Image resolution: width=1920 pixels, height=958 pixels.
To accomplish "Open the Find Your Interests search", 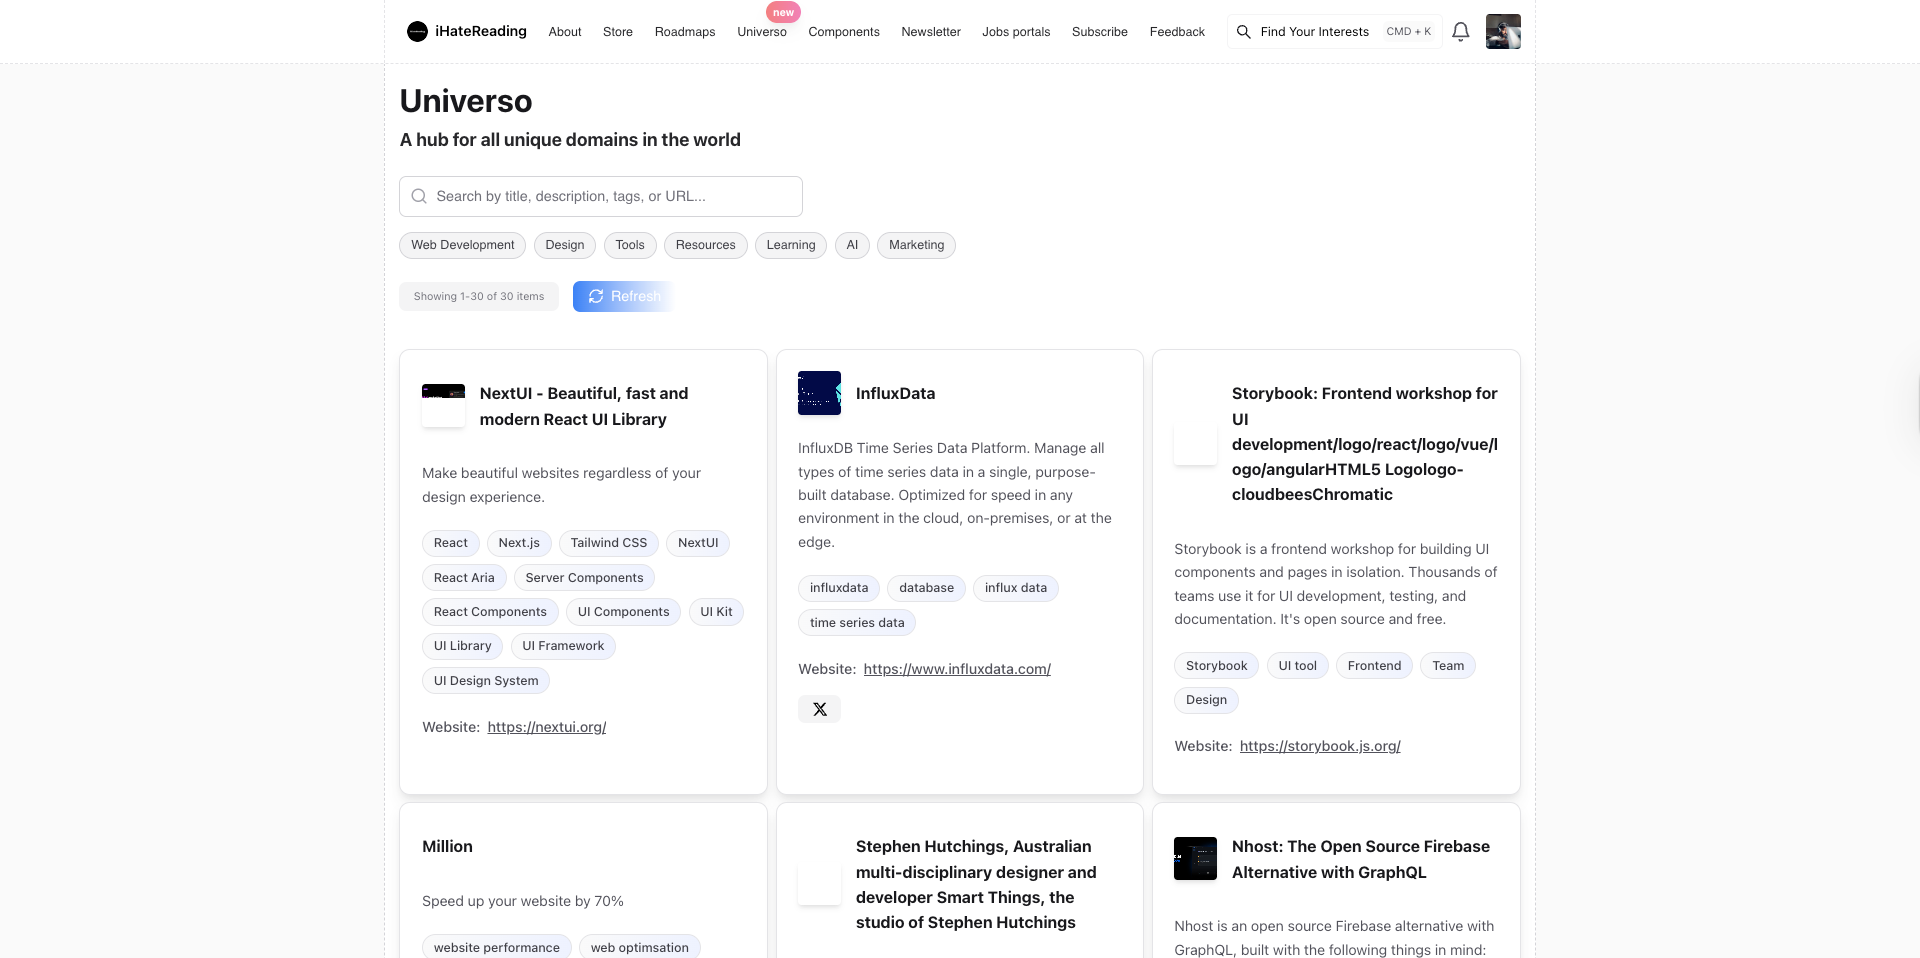I will tap(1335, 32).
